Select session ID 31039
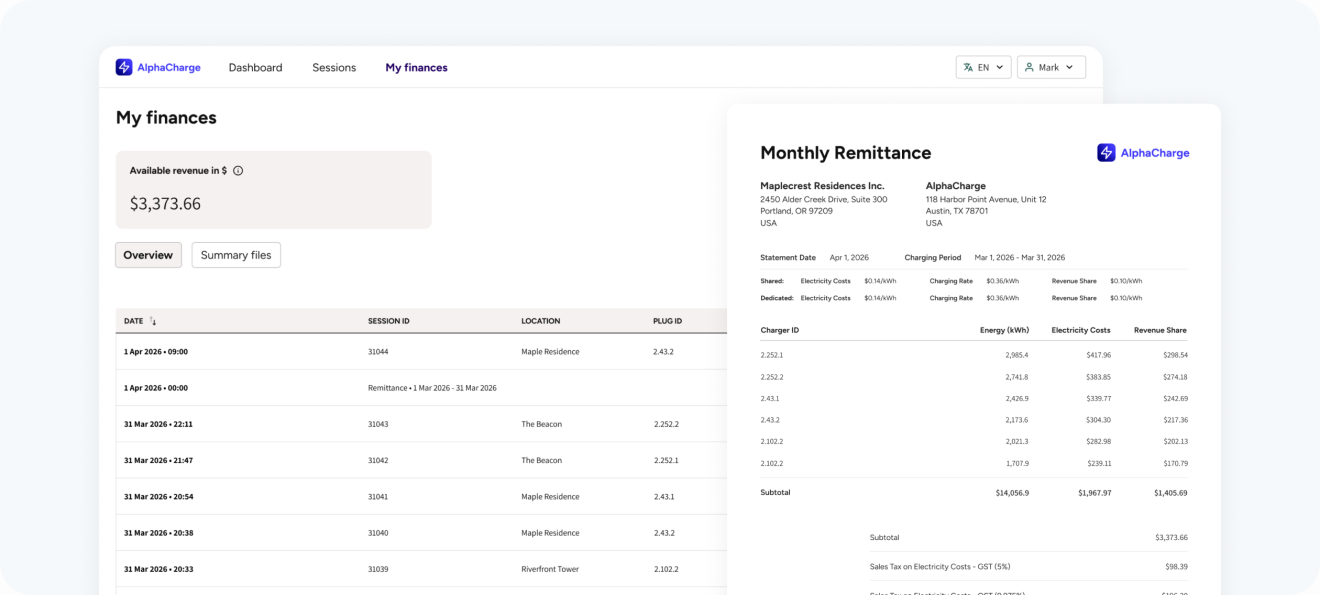The height and width of the screenshot is (595, 1320). pyautogui.click(x=378, y=569)
